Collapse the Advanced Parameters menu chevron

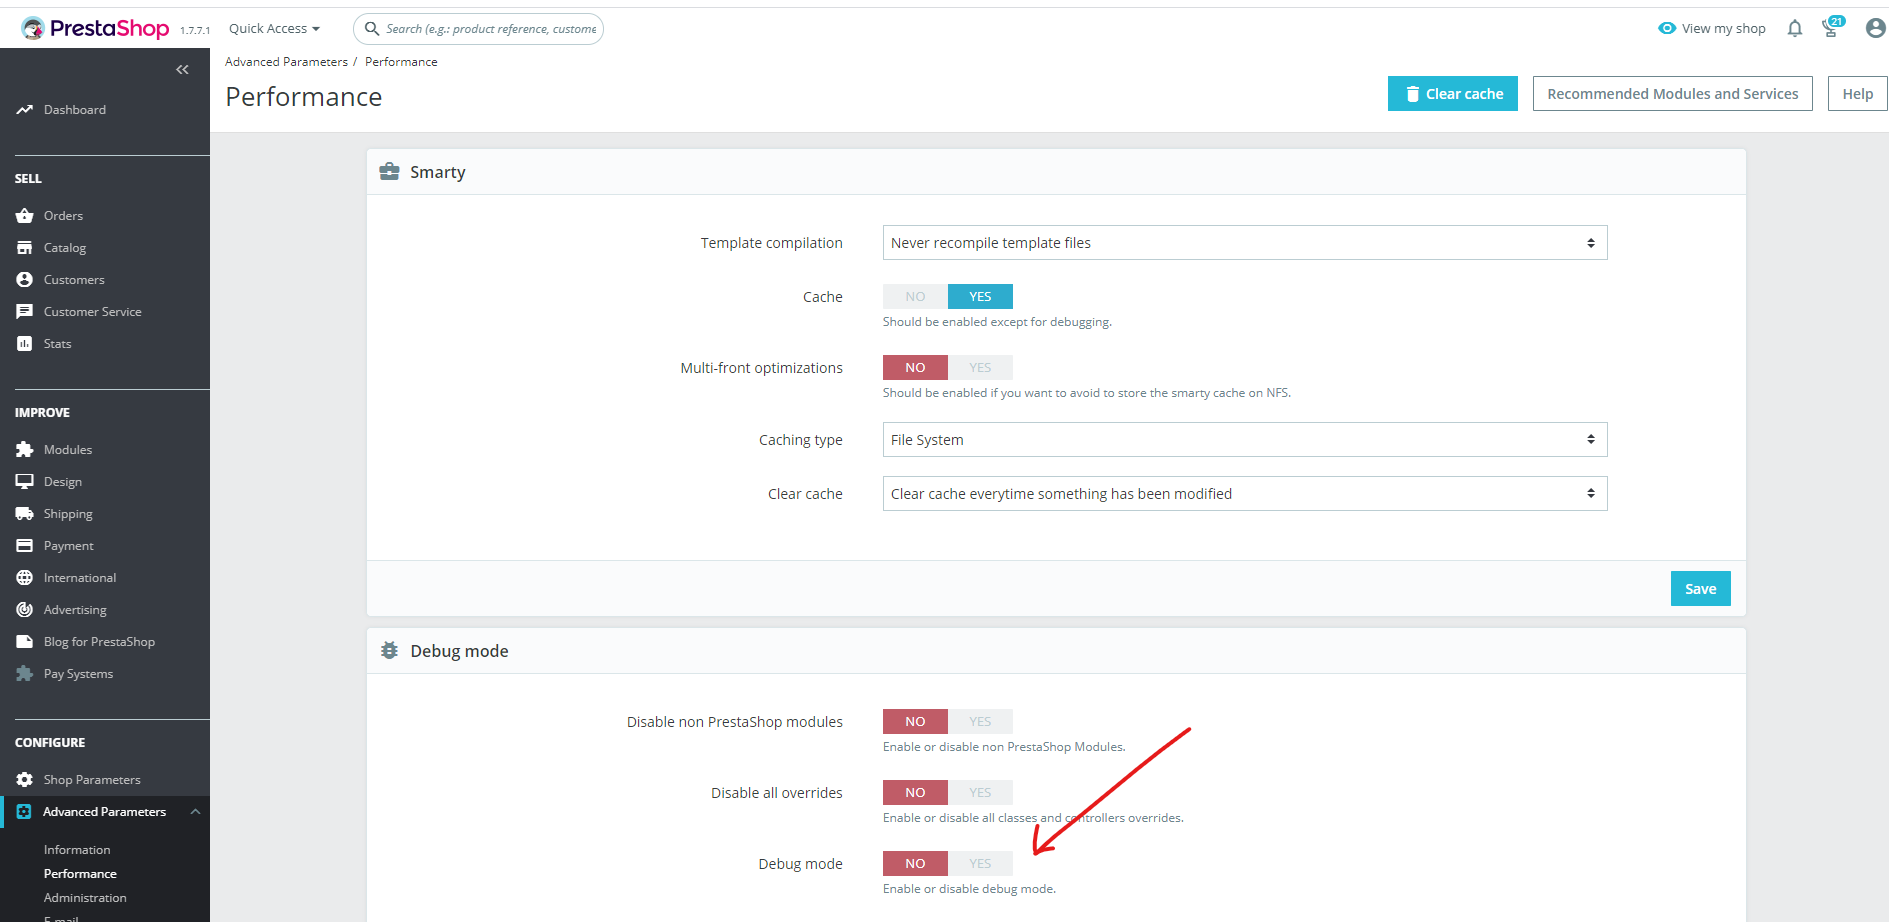tap(195, 812)
